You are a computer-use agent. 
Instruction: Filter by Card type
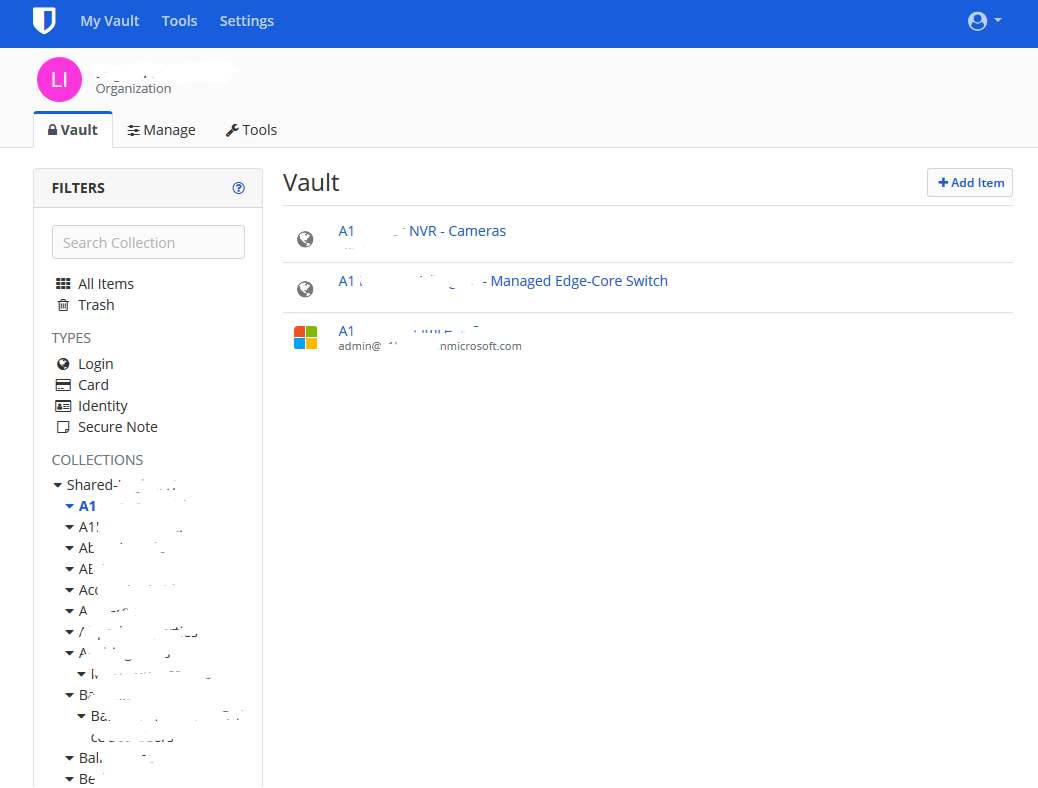(93, 385)
